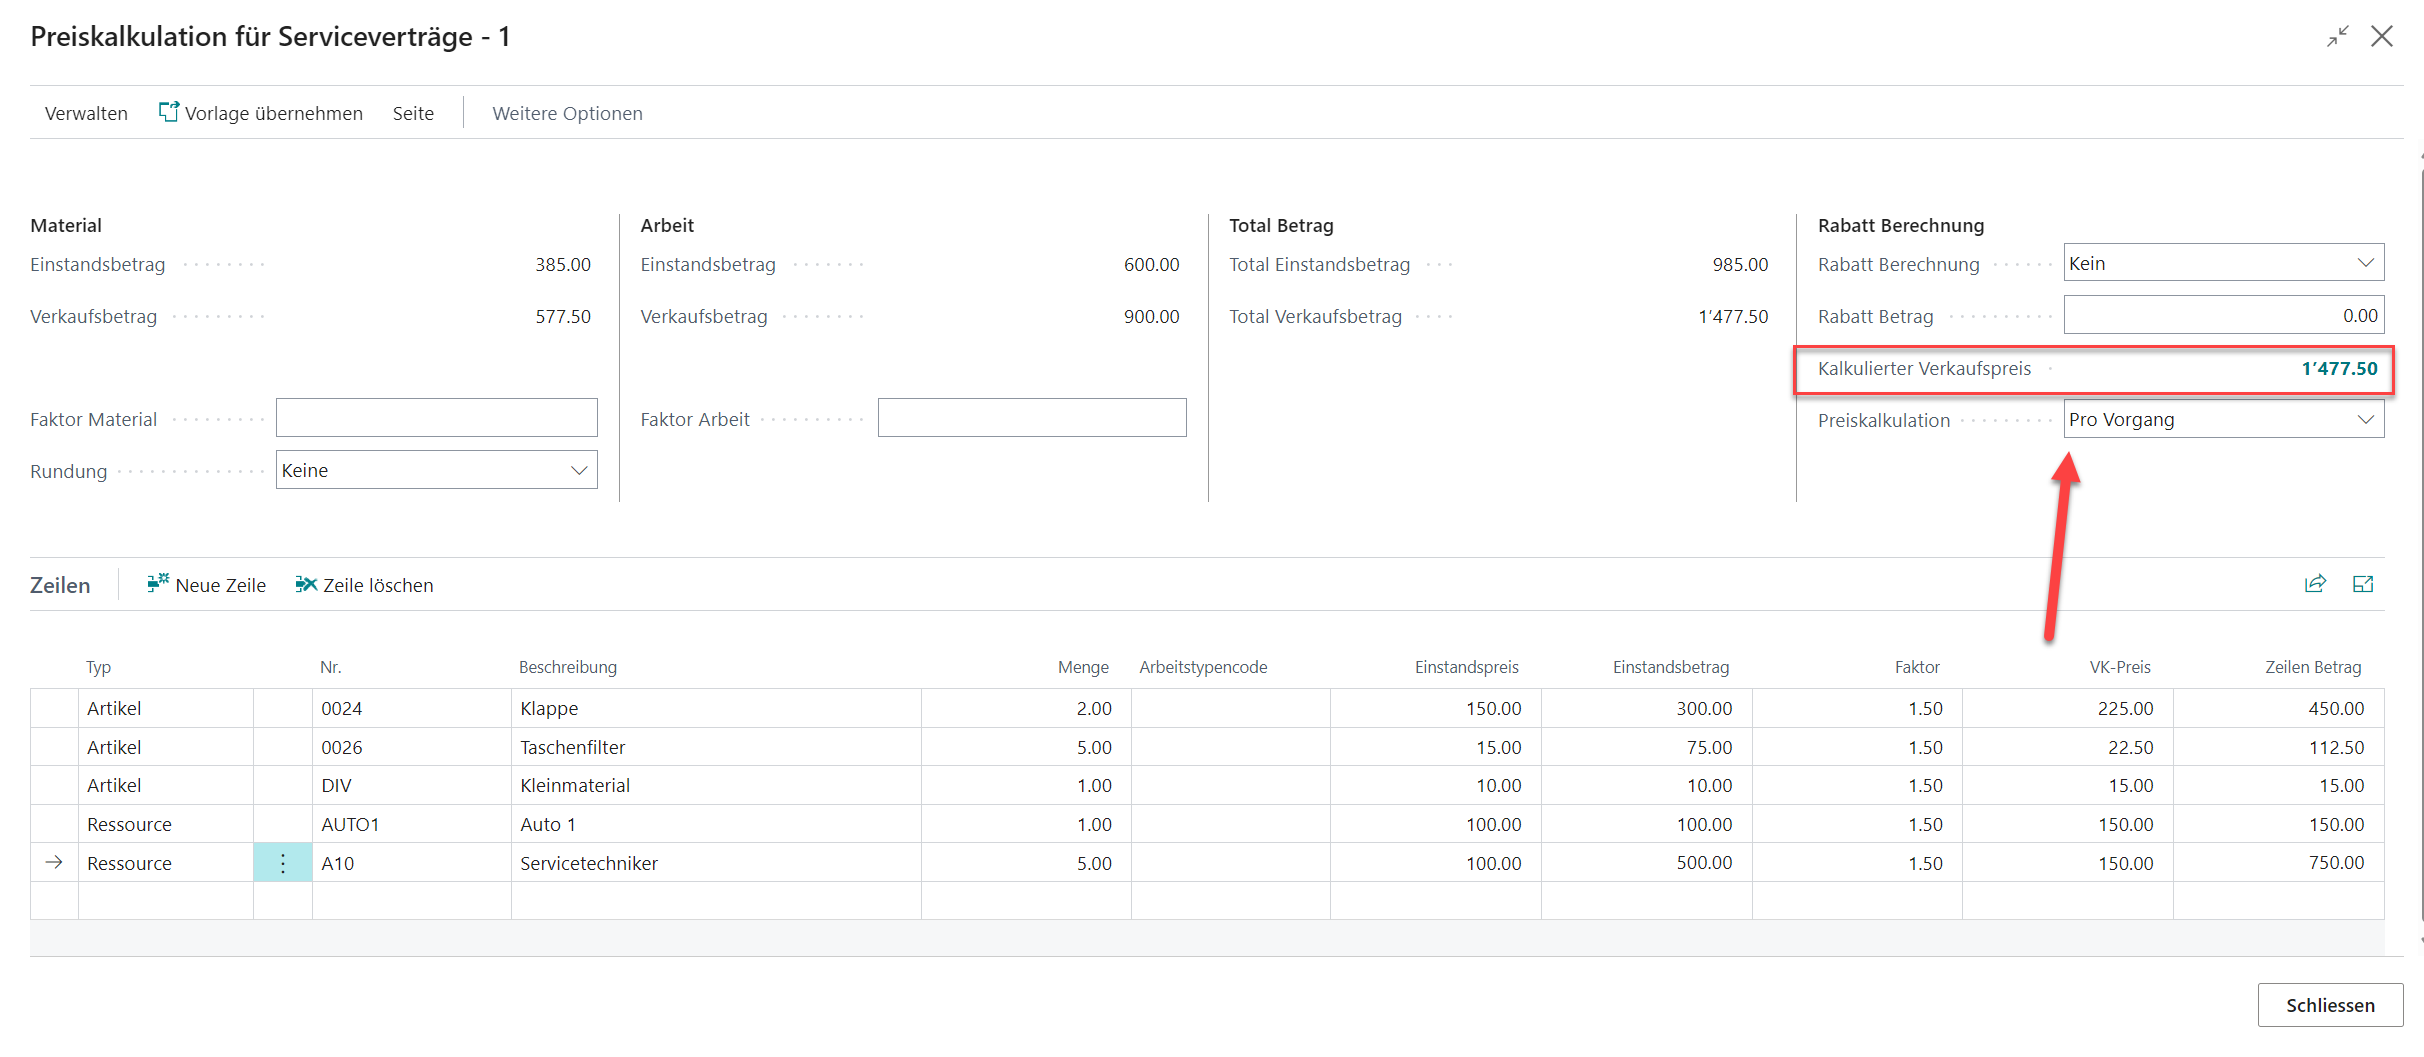
Task: Click the share icon in Zeilen section
Action: (x=2315, y=584)
